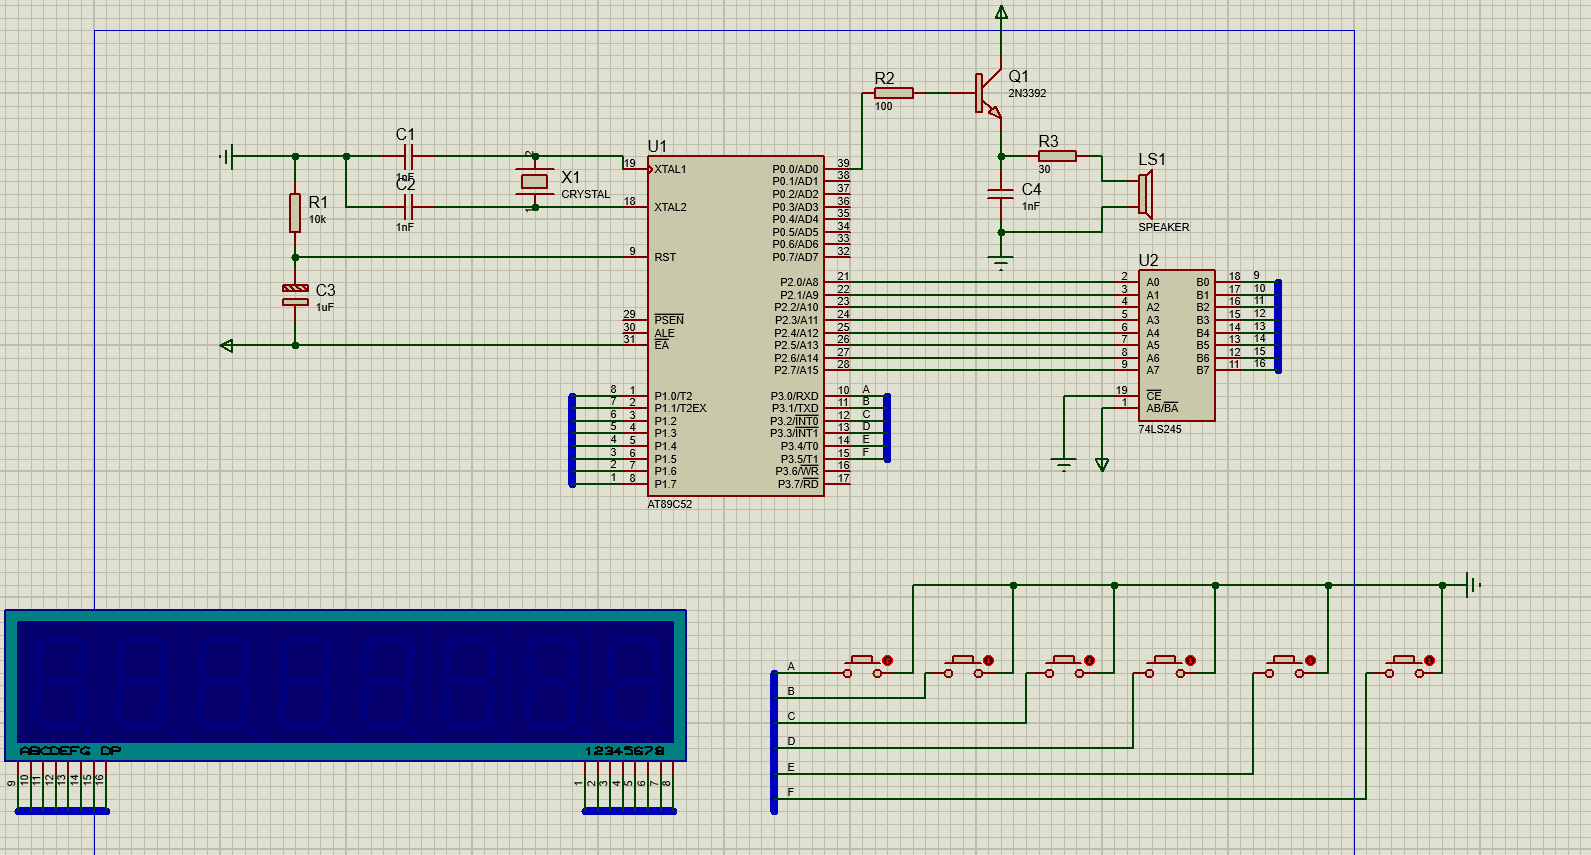Click the LS1 reference label

click(x=1152, y=159)
